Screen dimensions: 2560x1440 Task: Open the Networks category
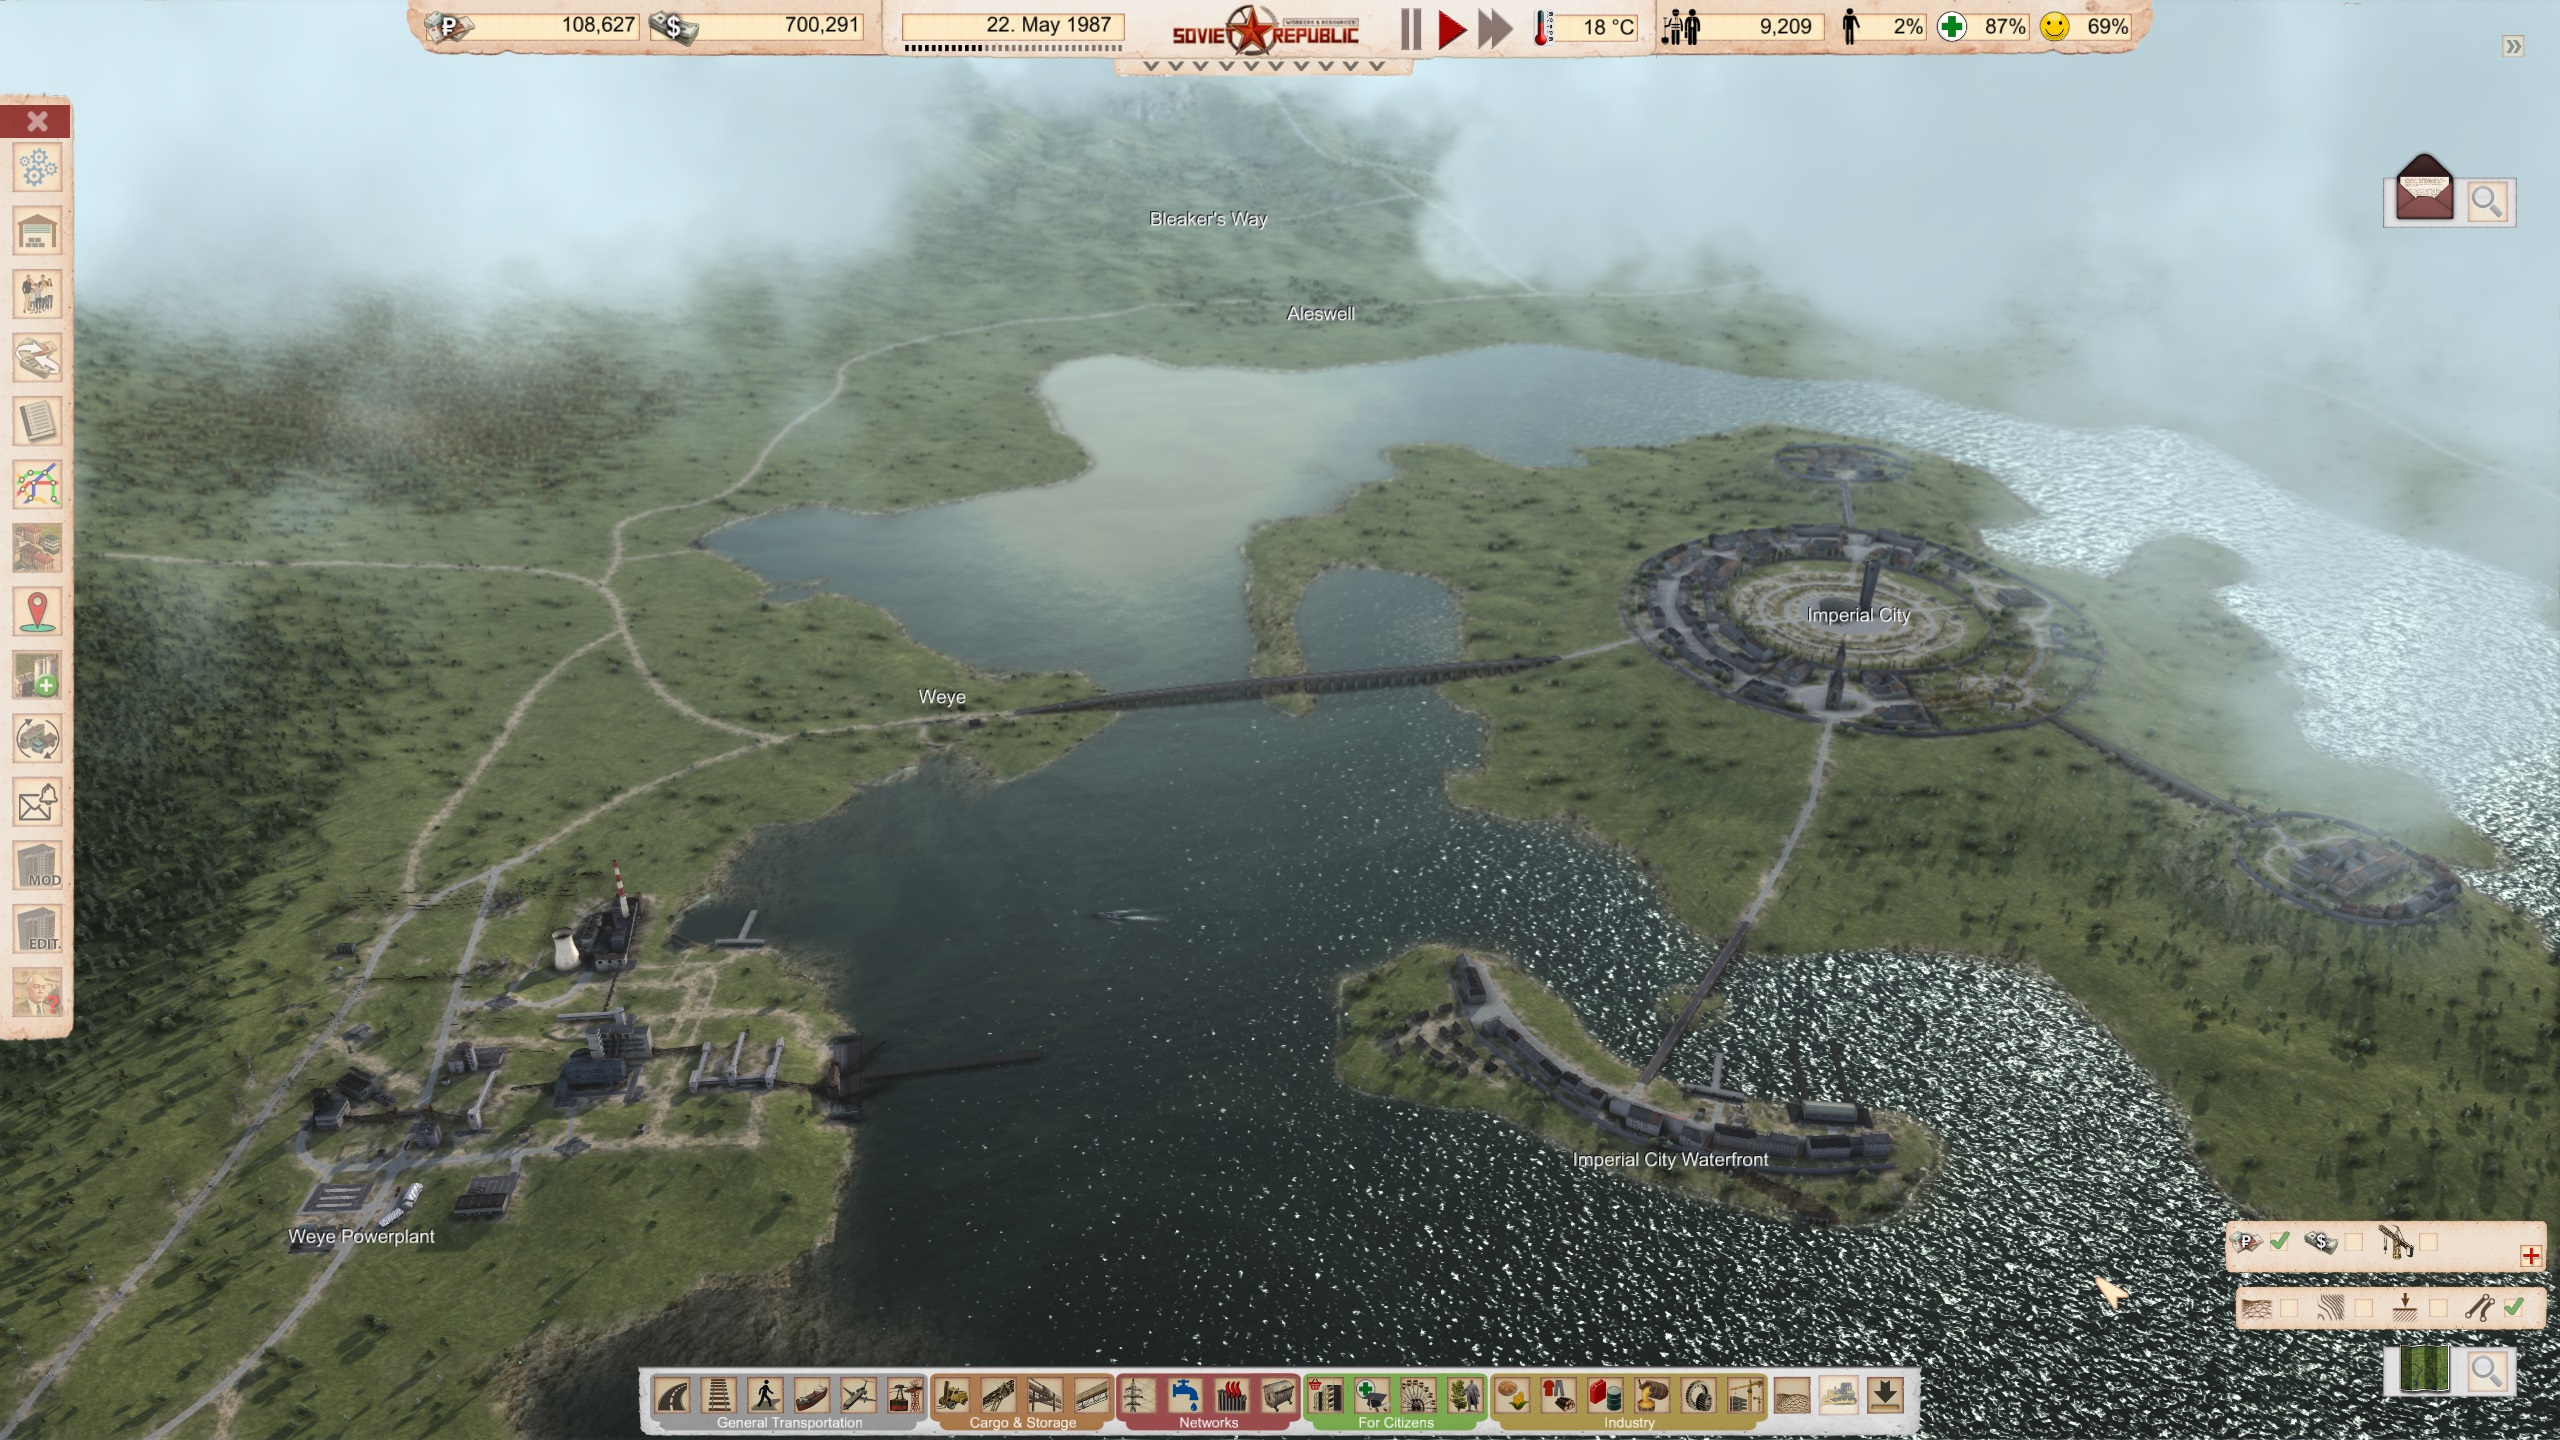(x=1208, y=1422)
